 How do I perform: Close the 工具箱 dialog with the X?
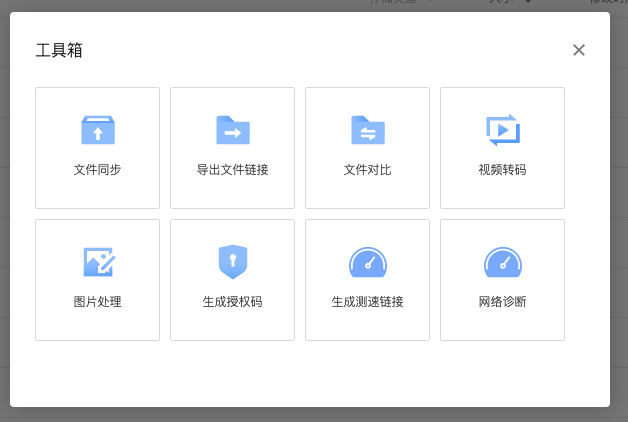[578, 50]
